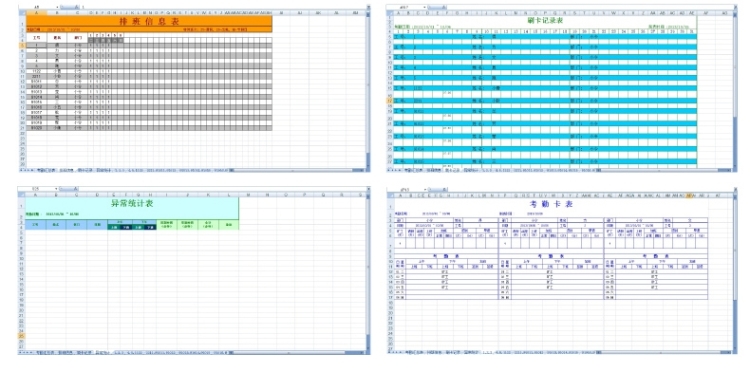Click the formula bar in 排班信息表 window
Screen dimensions: 750x372
click(222, 8)
